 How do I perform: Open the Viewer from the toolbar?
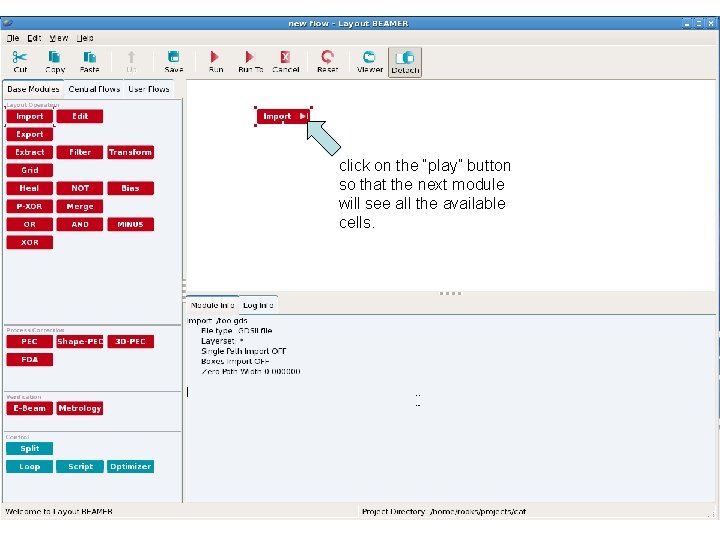click(369, 56)
